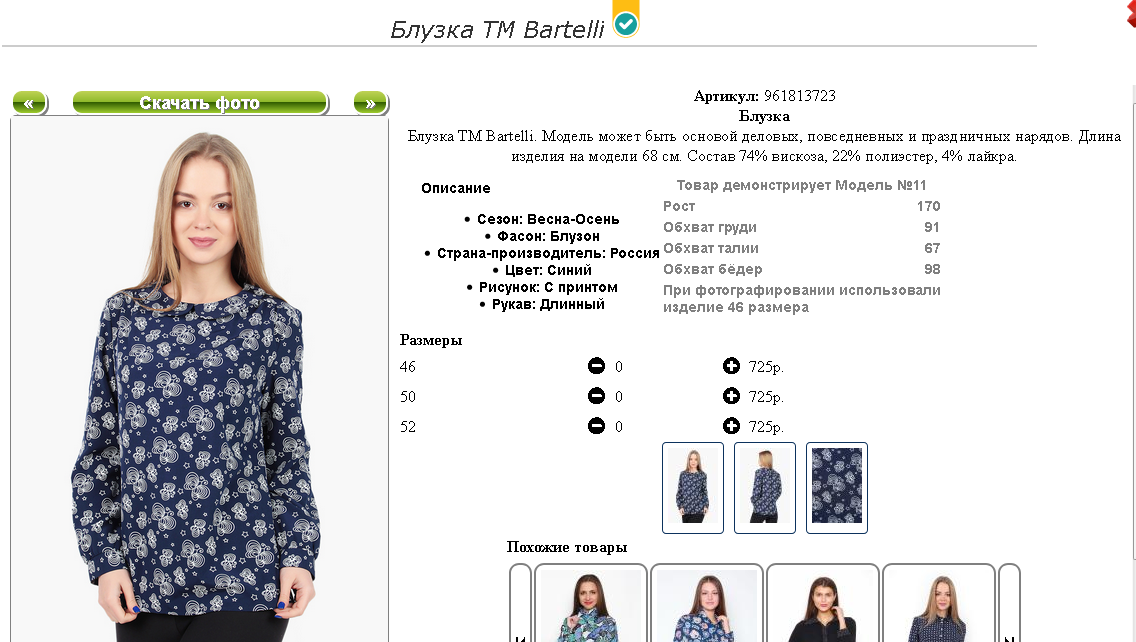Add one item of size 52

pyautogui.click(x=731, y=425)
